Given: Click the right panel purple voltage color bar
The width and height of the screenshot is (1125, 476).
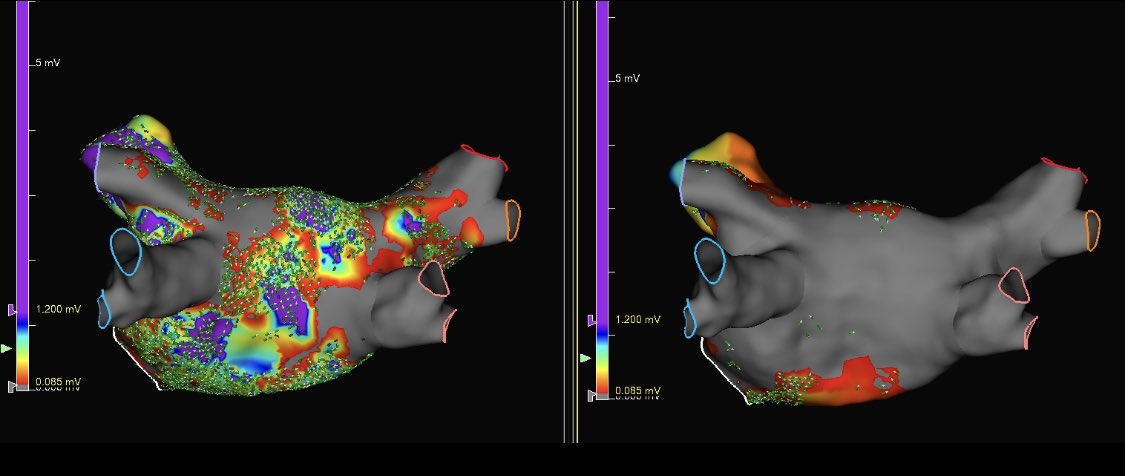Looking at the screenshot, I should click(x=602, y=162).
